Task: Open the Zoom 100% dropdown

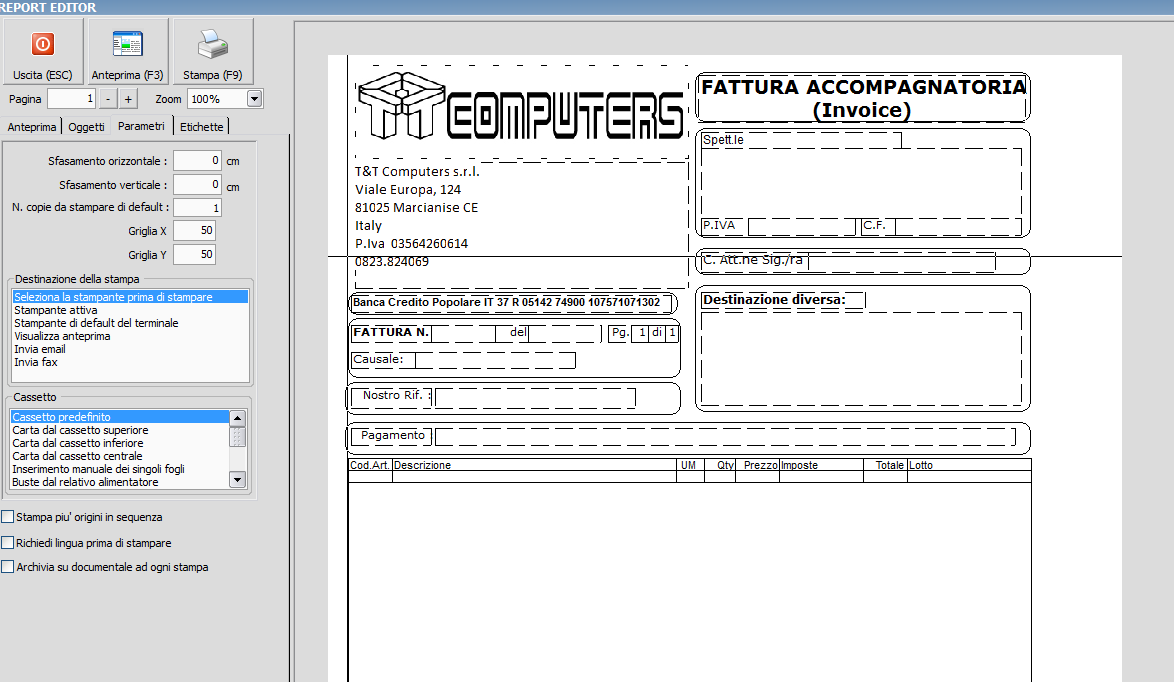Action: (x=255, y=99)
